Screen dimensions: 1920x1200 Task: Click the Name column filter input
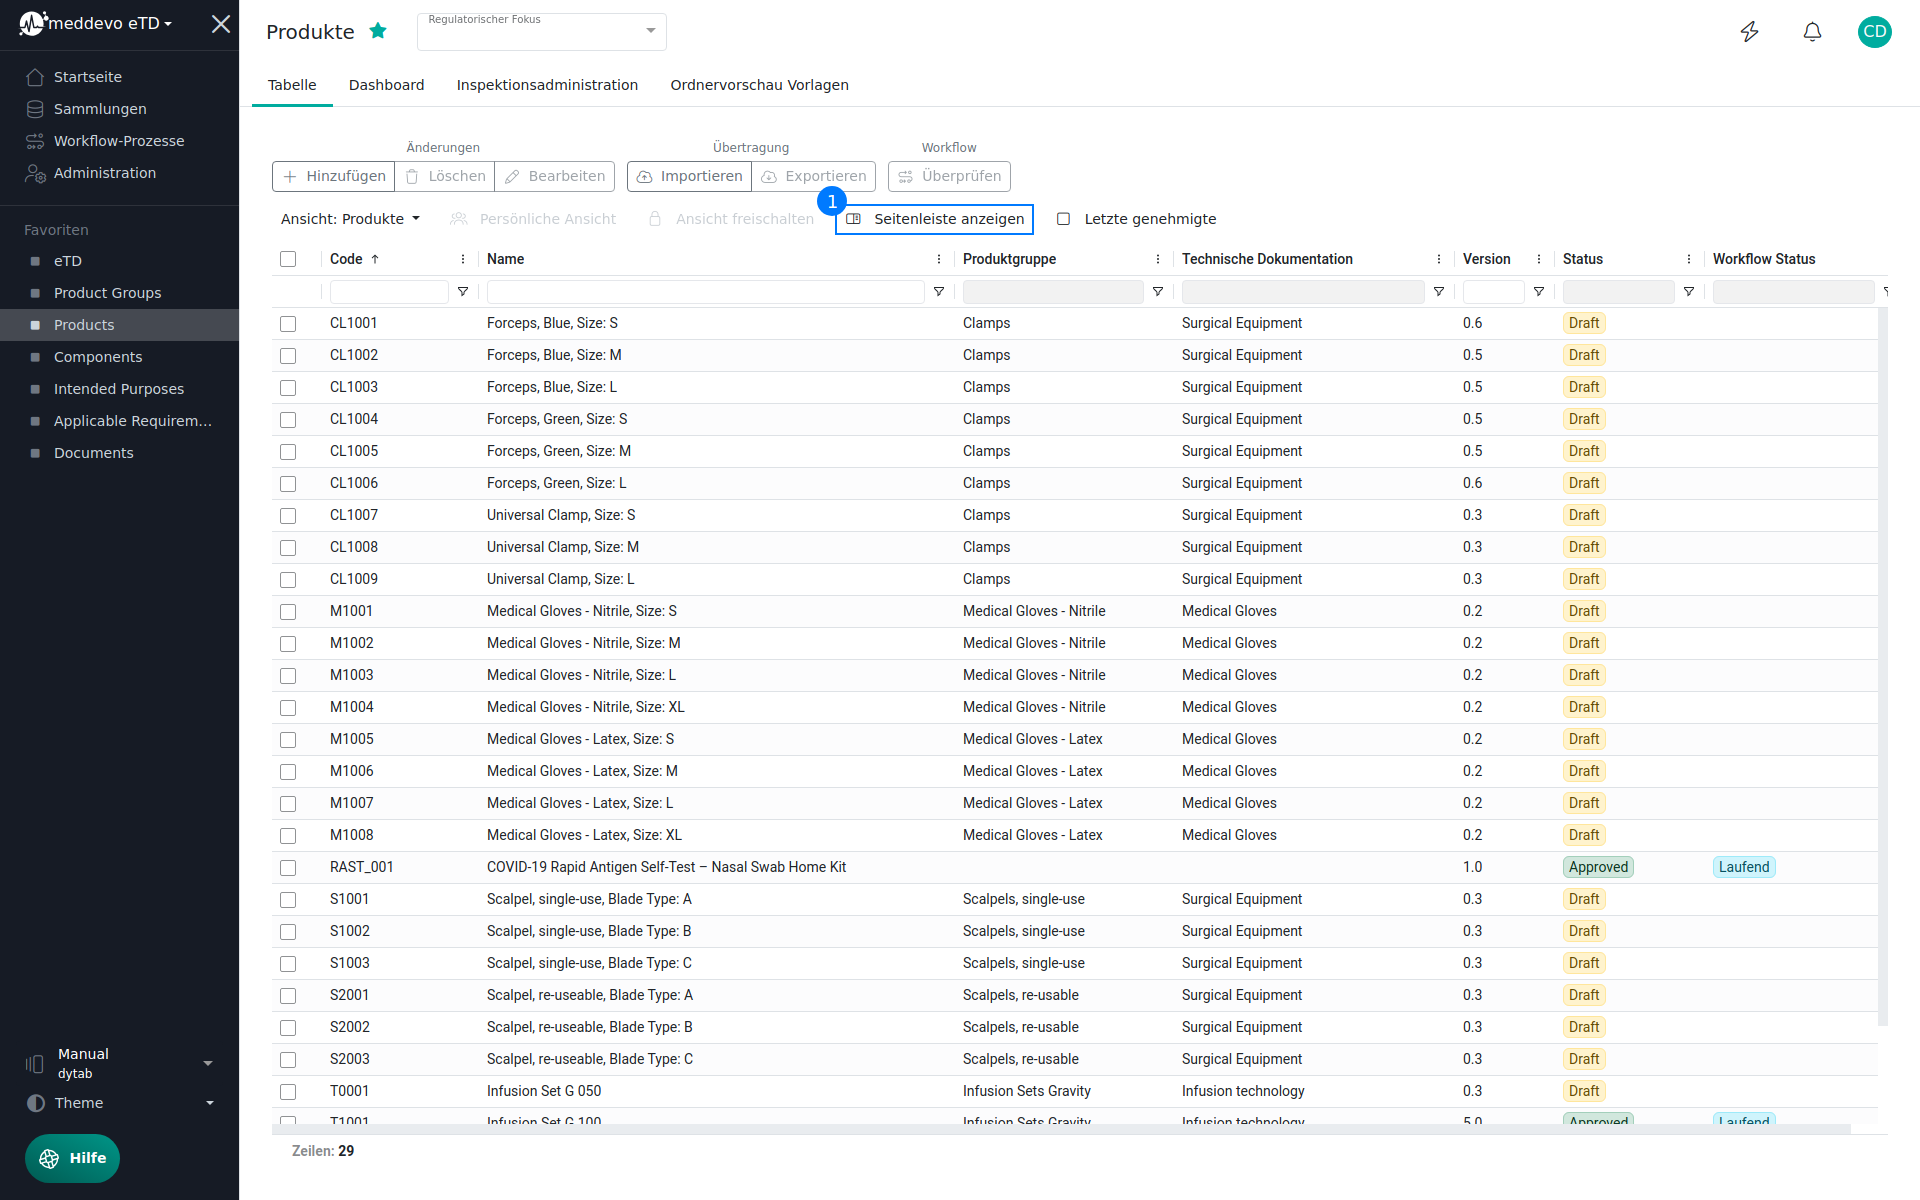705,292
